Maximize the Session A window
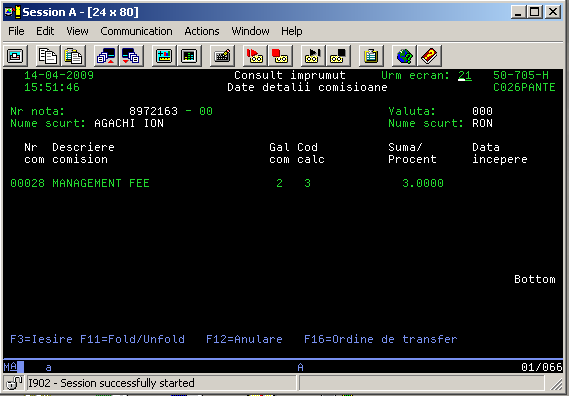Screen dimensions: 569x396 (x=535, y=12)
